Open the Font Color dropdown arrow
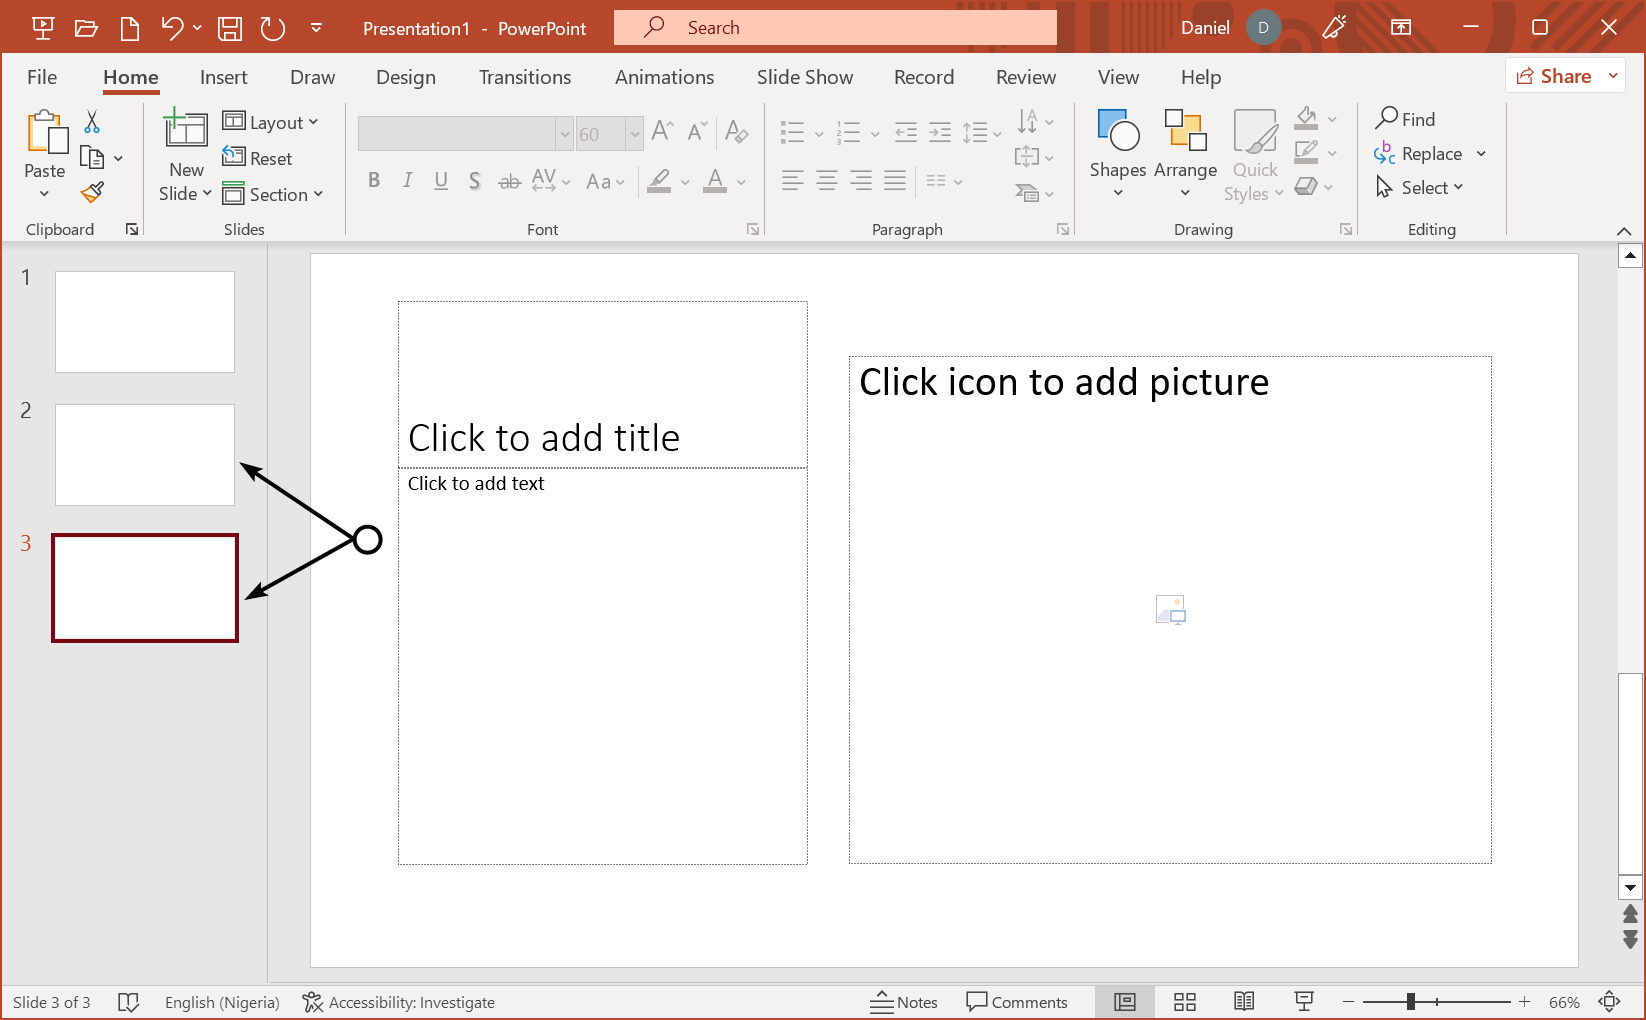1646x1020 pixels. click(740, 182)
